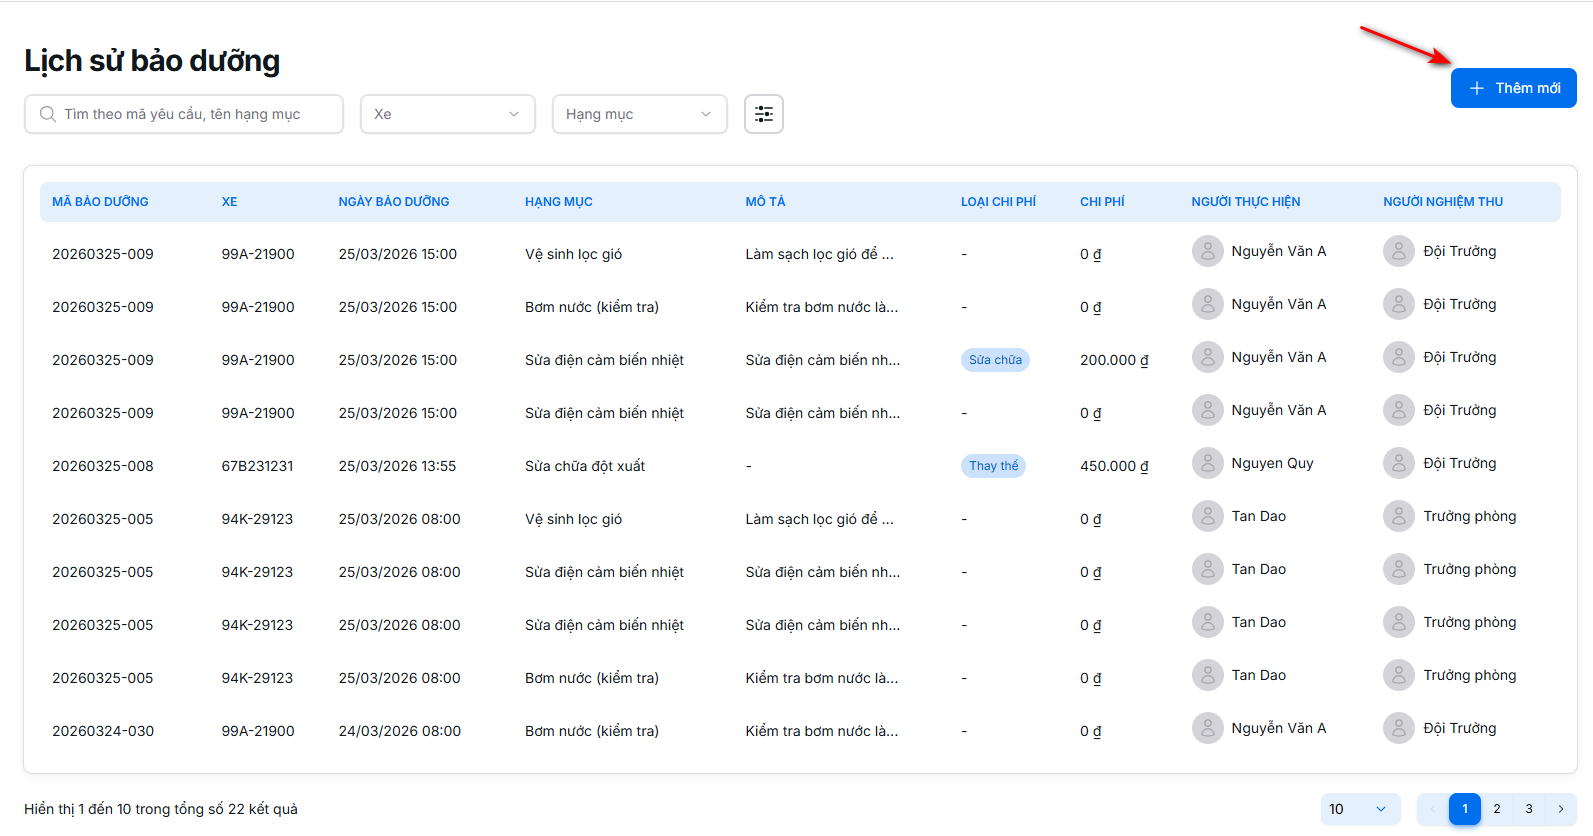The image size is (1593, 836).
Task: Click Đội Trưởng avatar in first row
Action: pyautogui.click(x=1398, y=251)
